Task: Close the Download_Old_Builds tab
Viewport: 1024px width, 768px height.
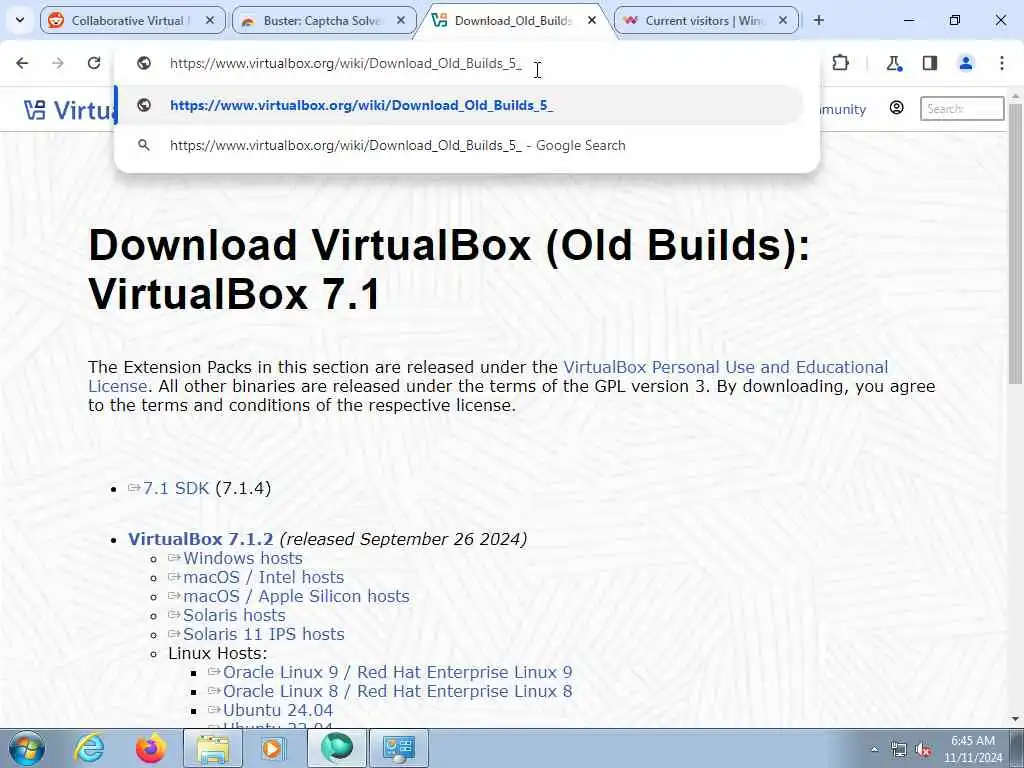Action: (x=592, y=20)
